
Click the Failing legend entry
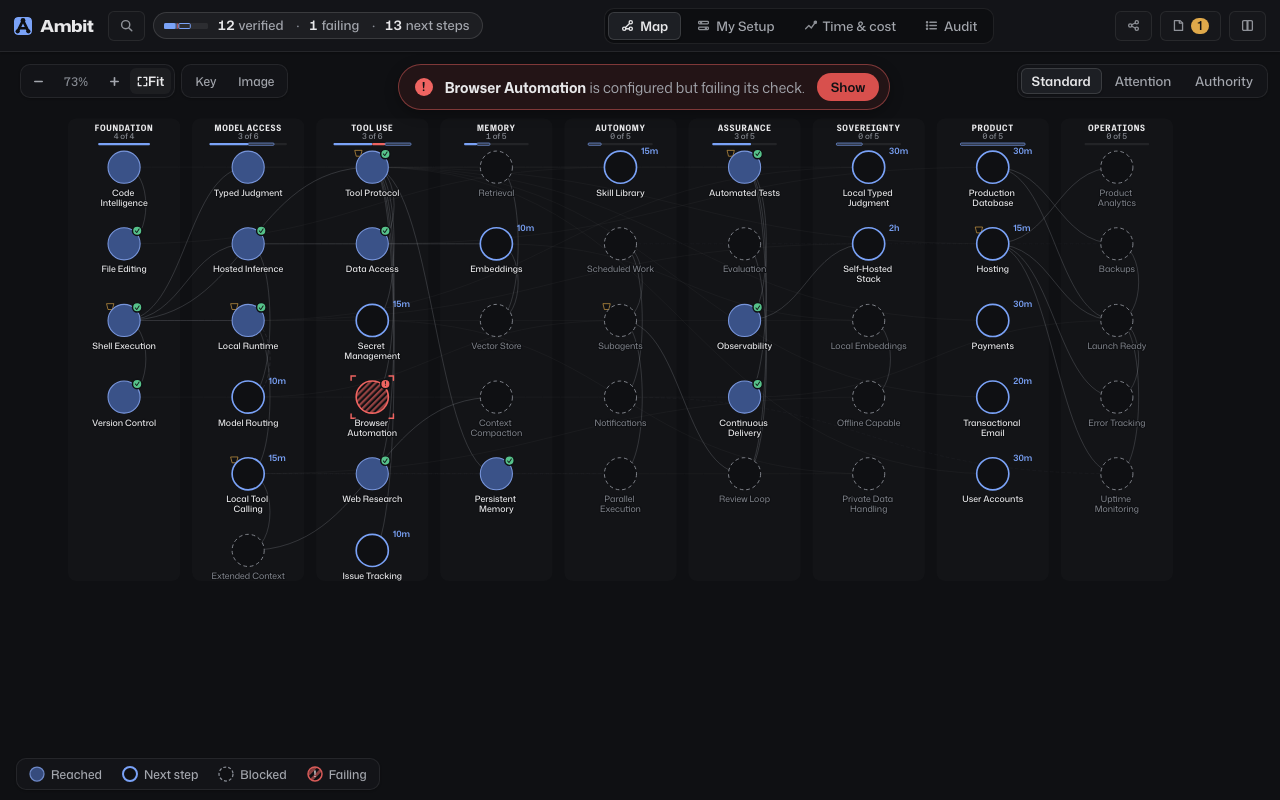[337, 774]
